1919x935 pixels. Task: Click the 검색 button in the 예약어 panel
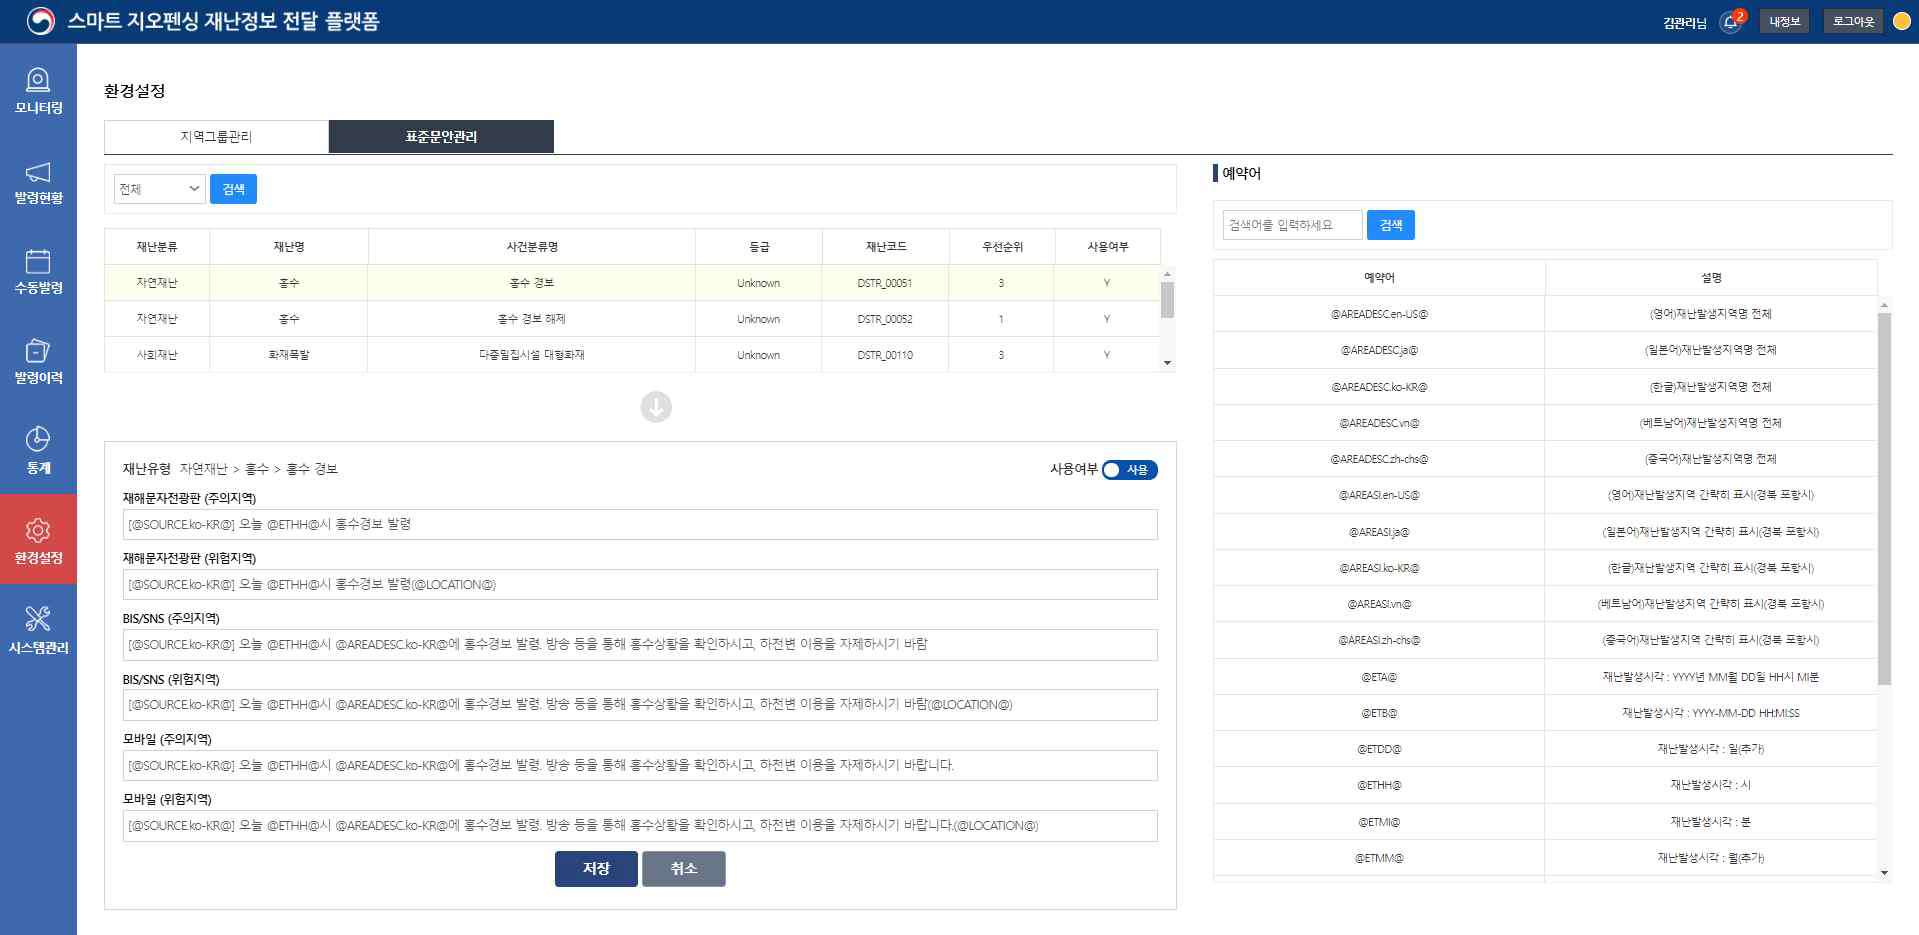pyautogui.click(x=1391, y=225)
